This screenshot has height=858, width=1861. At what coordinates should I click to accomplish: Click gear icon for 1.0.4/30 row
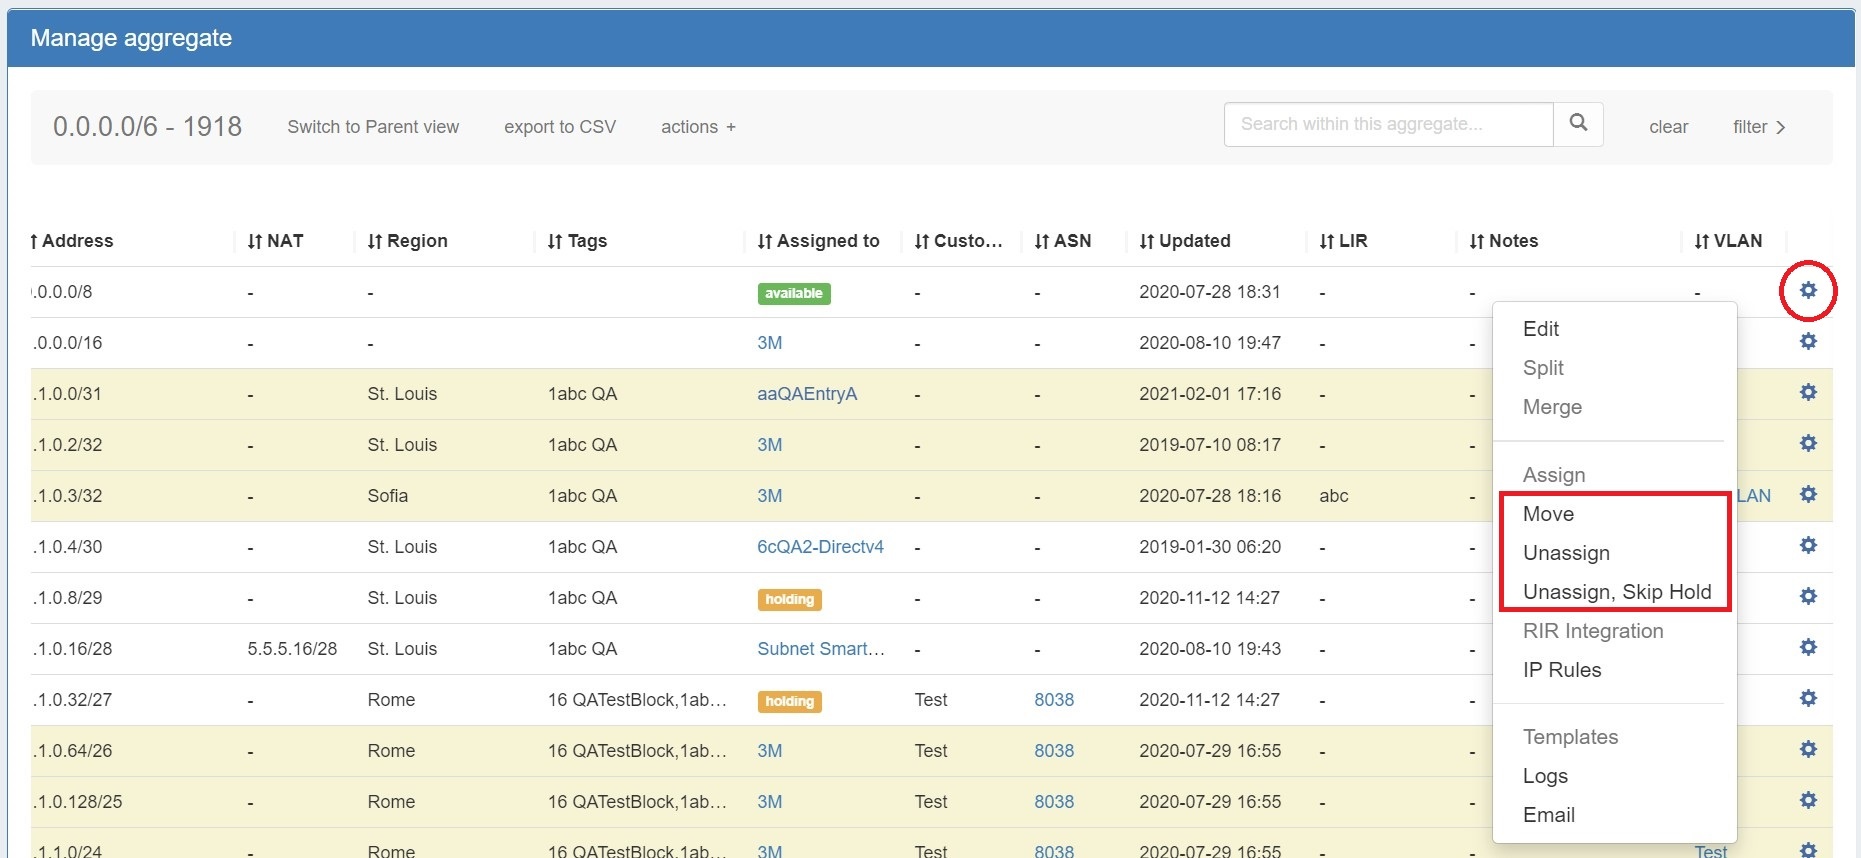click(1808, 545)
